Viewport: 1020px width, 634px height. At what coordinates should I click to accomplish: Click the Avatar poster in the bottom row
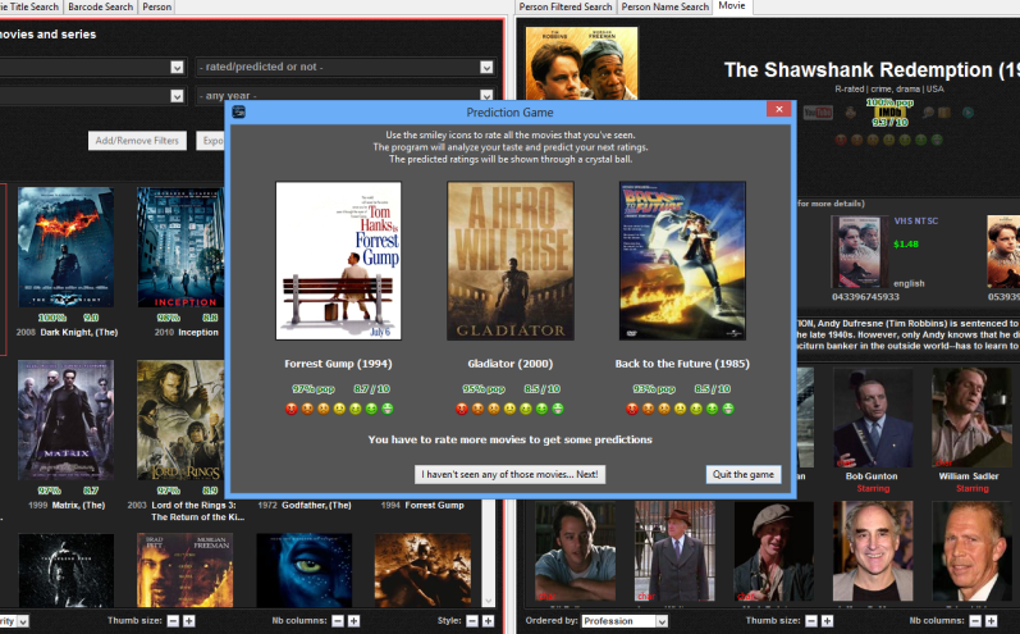[304, 571]
